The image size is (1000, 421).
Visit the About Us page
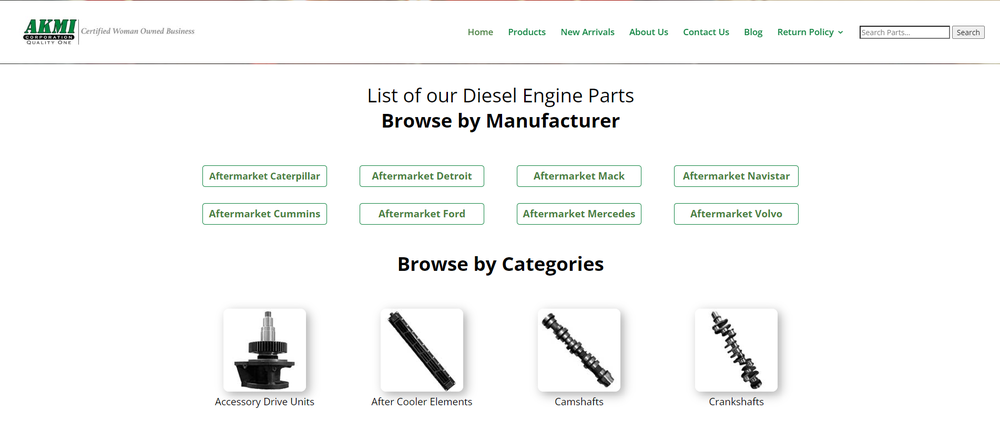pyautogui.click(x=649, y=32)
